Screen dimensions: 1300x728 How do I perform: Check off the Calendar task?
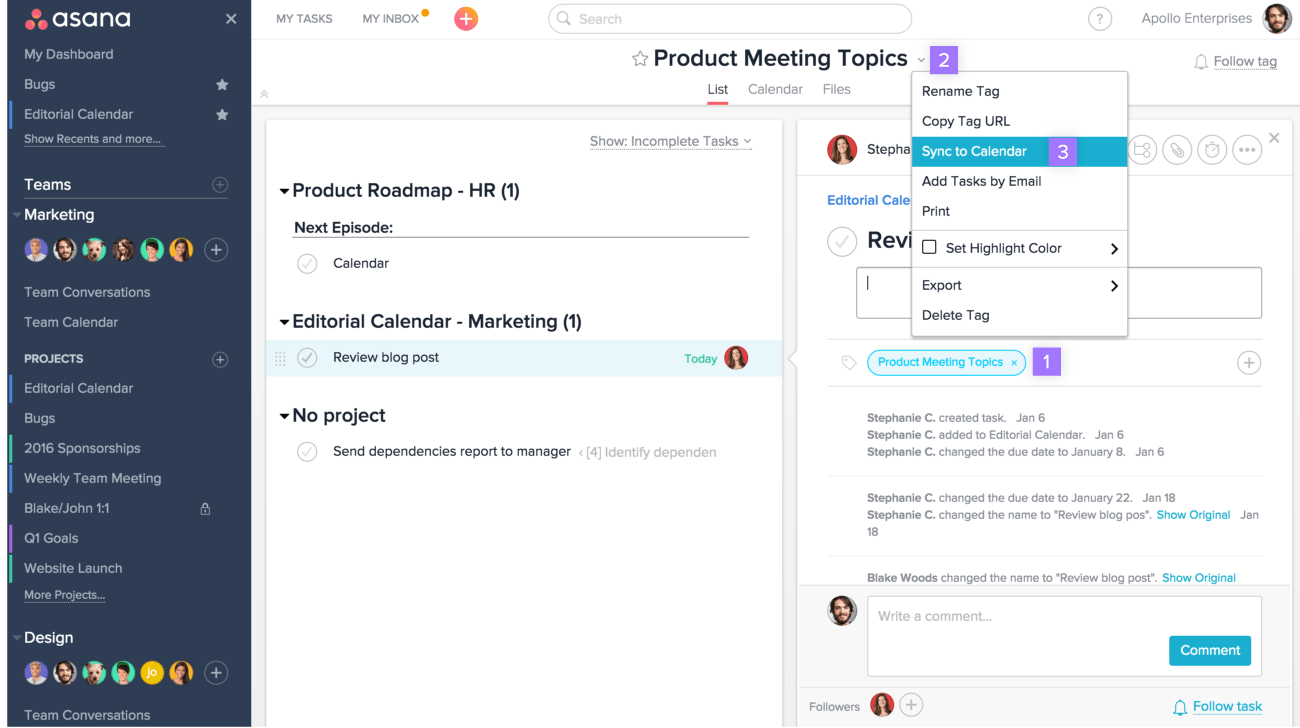pyautogui.click(x=307, y=264)
